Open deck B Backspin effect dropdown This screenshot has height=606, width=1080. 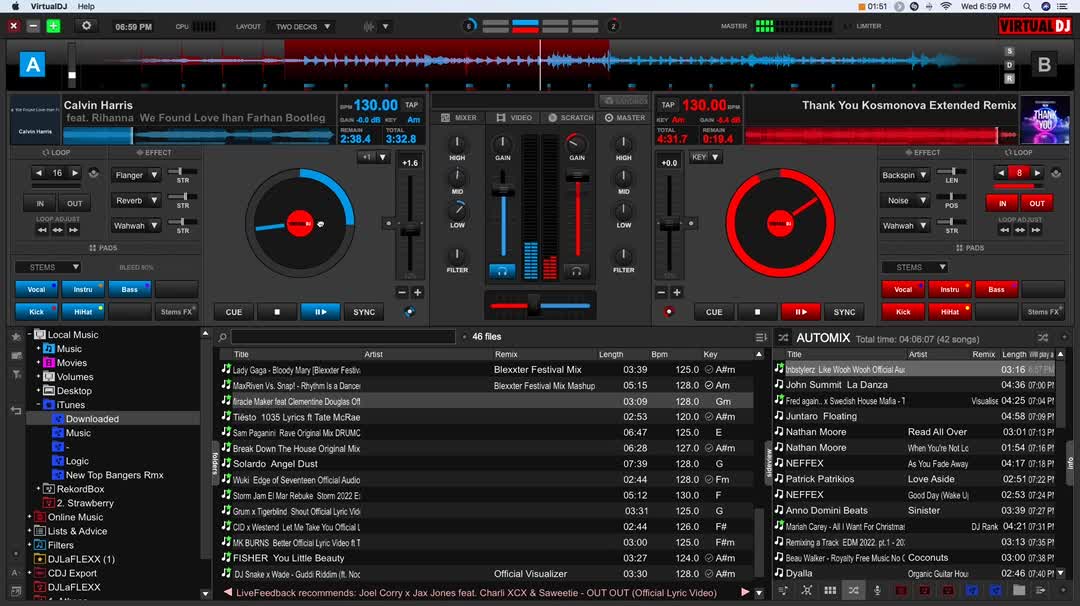click(904, 175)
